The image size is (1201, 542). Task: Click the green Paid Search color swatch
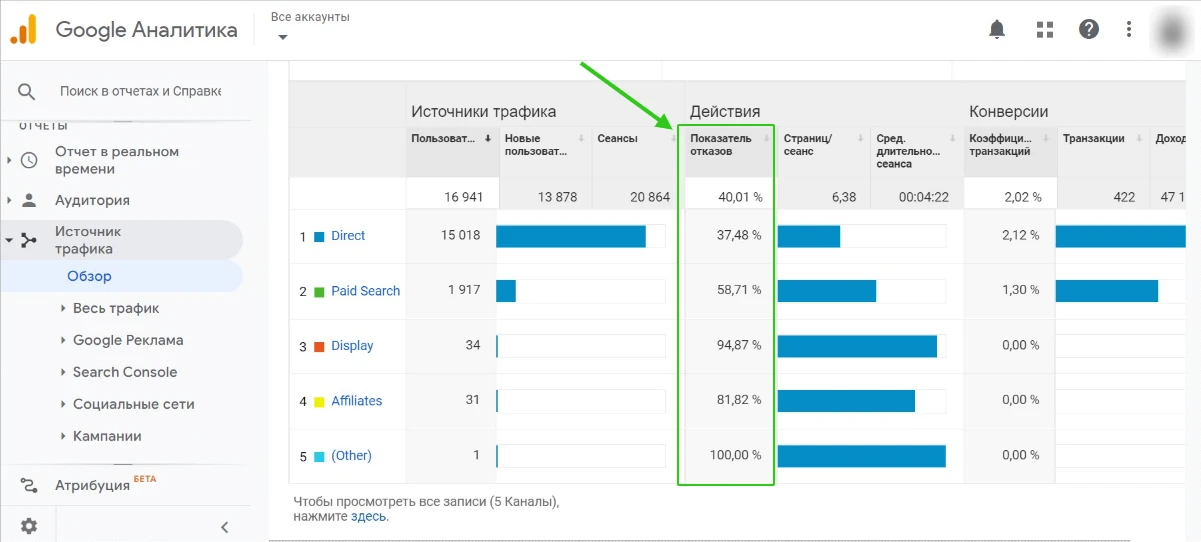tap(319, 292)
